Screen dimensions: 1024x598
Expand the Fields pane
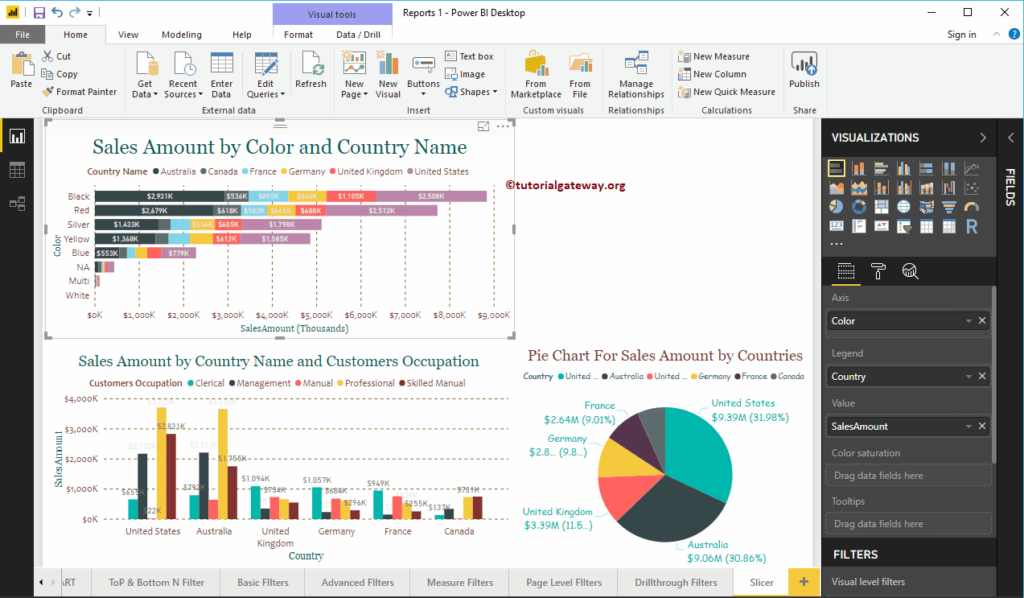point(1010,138)
